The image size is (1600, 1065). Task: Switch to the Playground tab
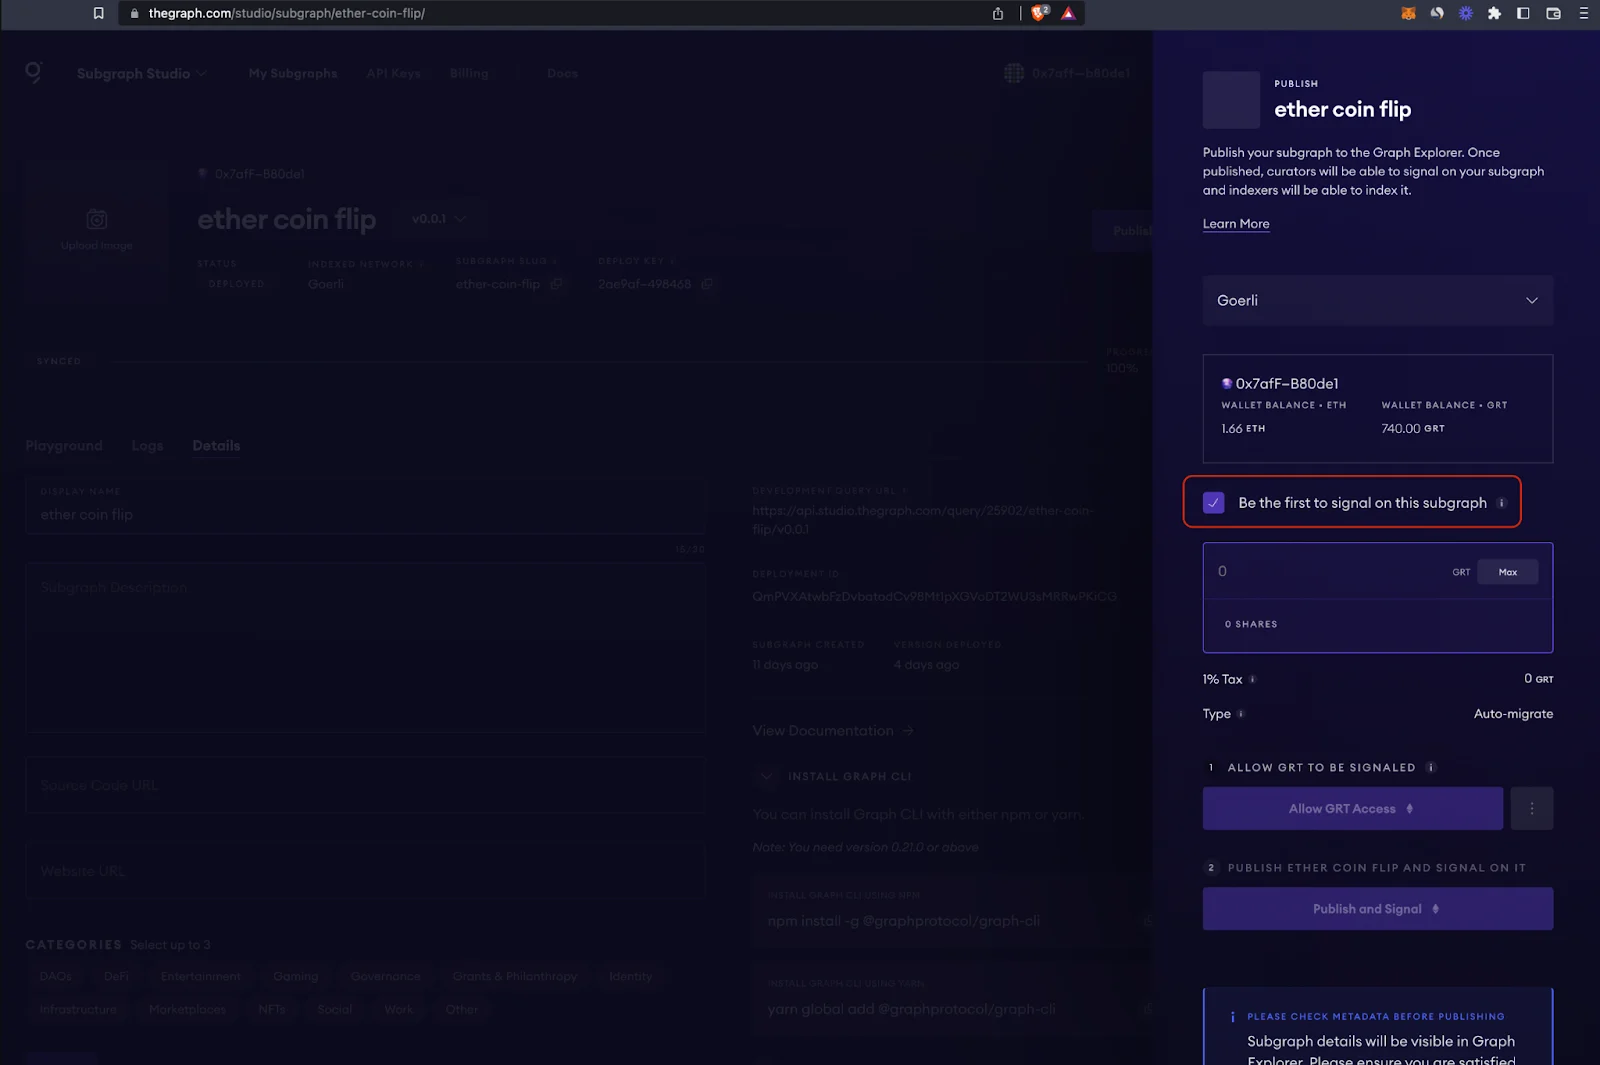click(x=64, y=445)
